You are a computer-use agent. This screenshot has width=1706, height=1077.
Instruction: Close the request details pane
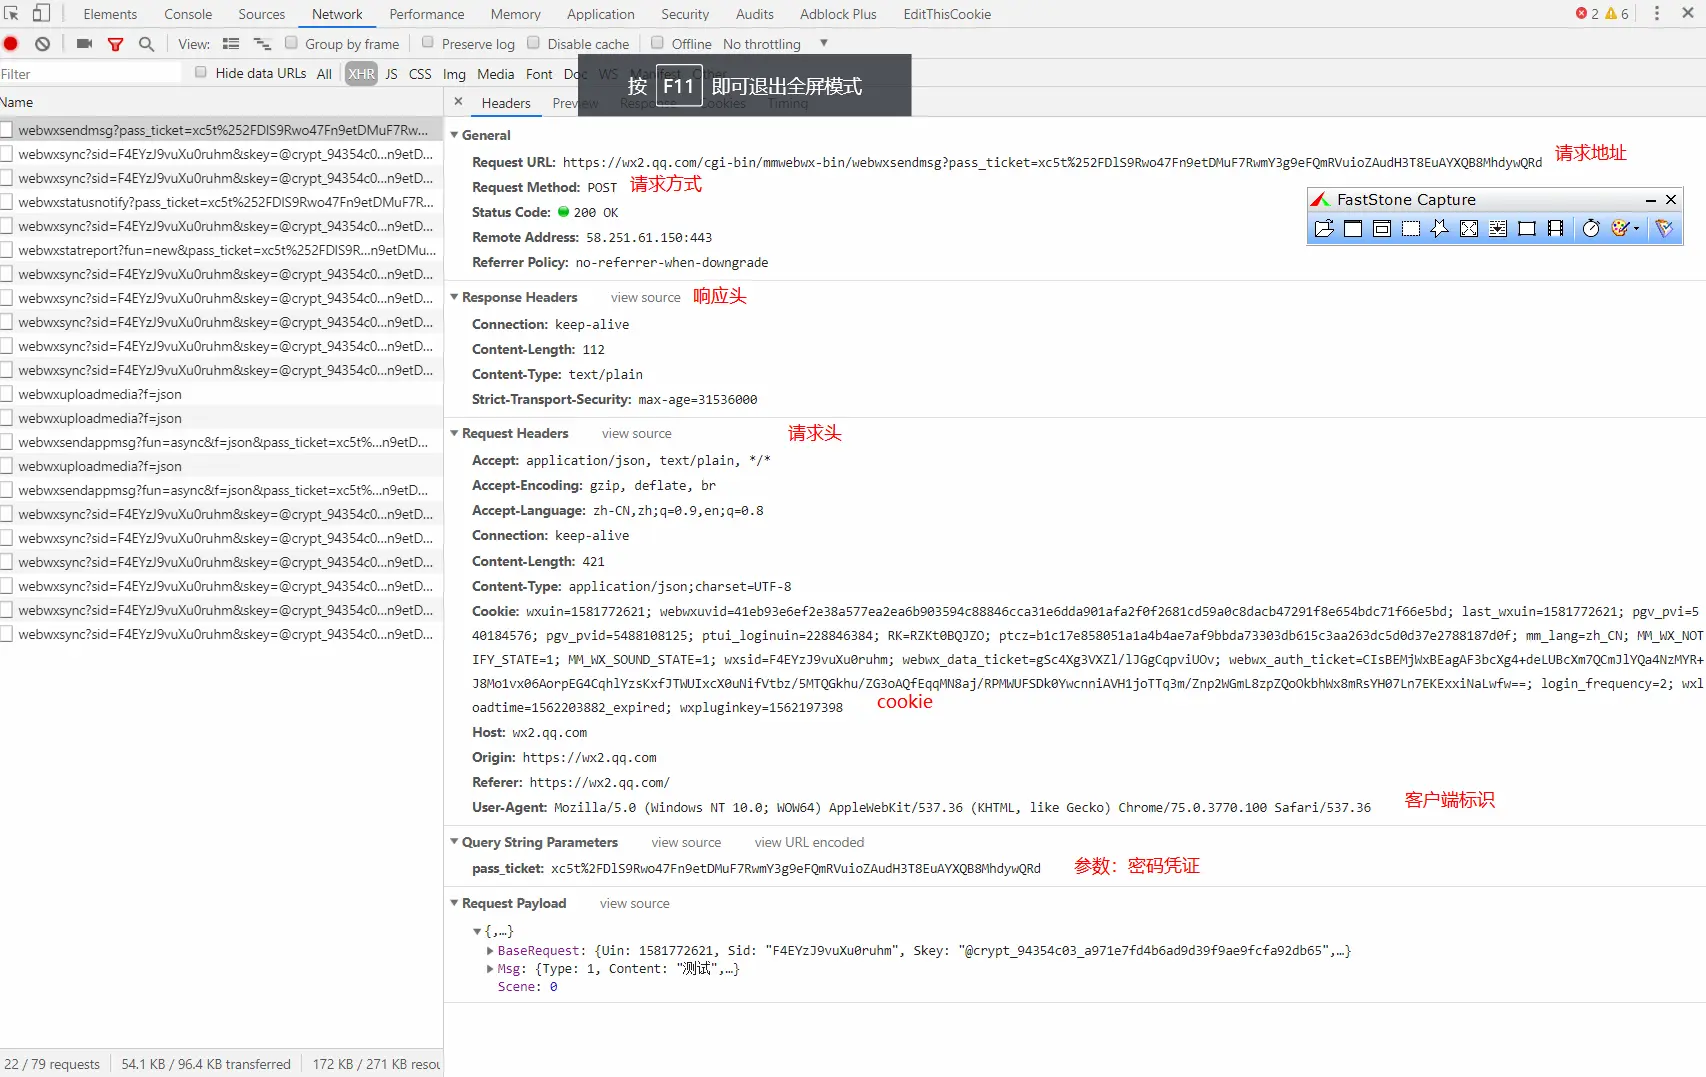click(458, 102)
